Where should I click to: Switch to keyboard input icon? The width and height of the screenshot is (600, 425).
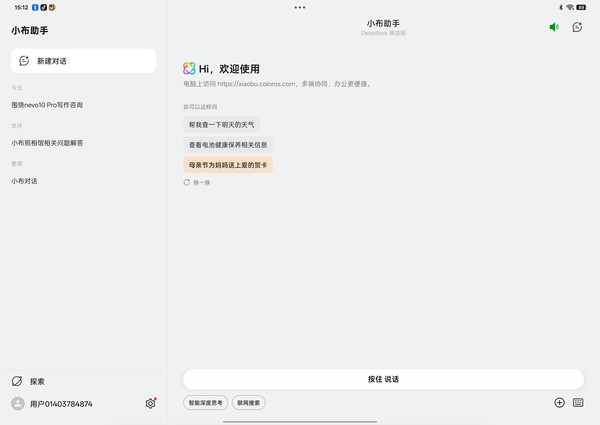(x=578, y=402)
